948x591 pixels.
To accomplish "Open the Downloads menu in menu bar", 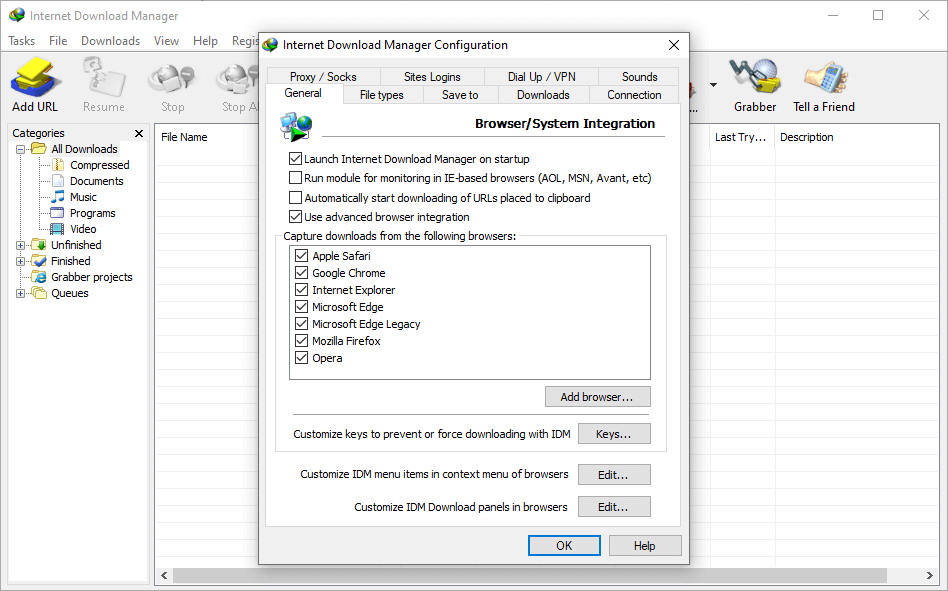I will tap(110, 40).
